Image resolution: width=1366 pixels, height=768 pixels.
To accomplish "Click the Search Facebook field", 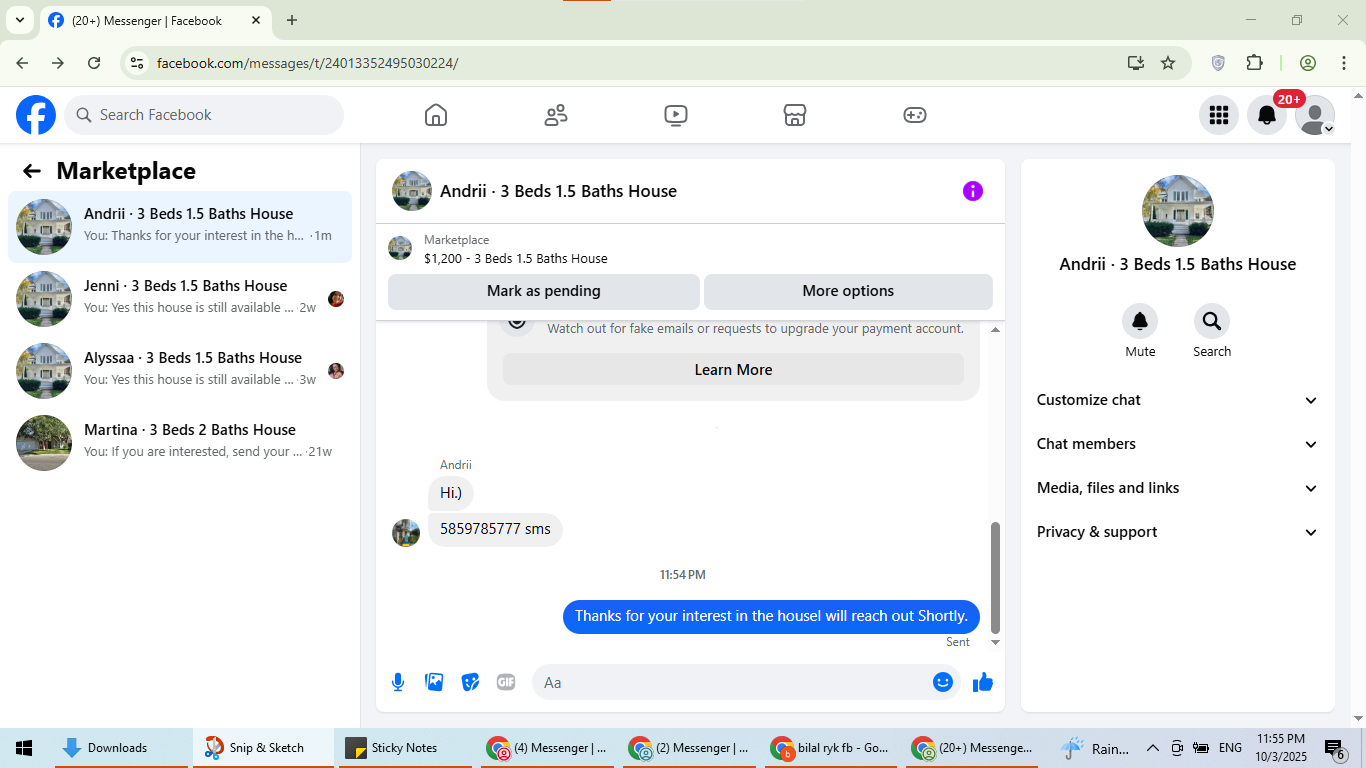I will pos(204,115).
